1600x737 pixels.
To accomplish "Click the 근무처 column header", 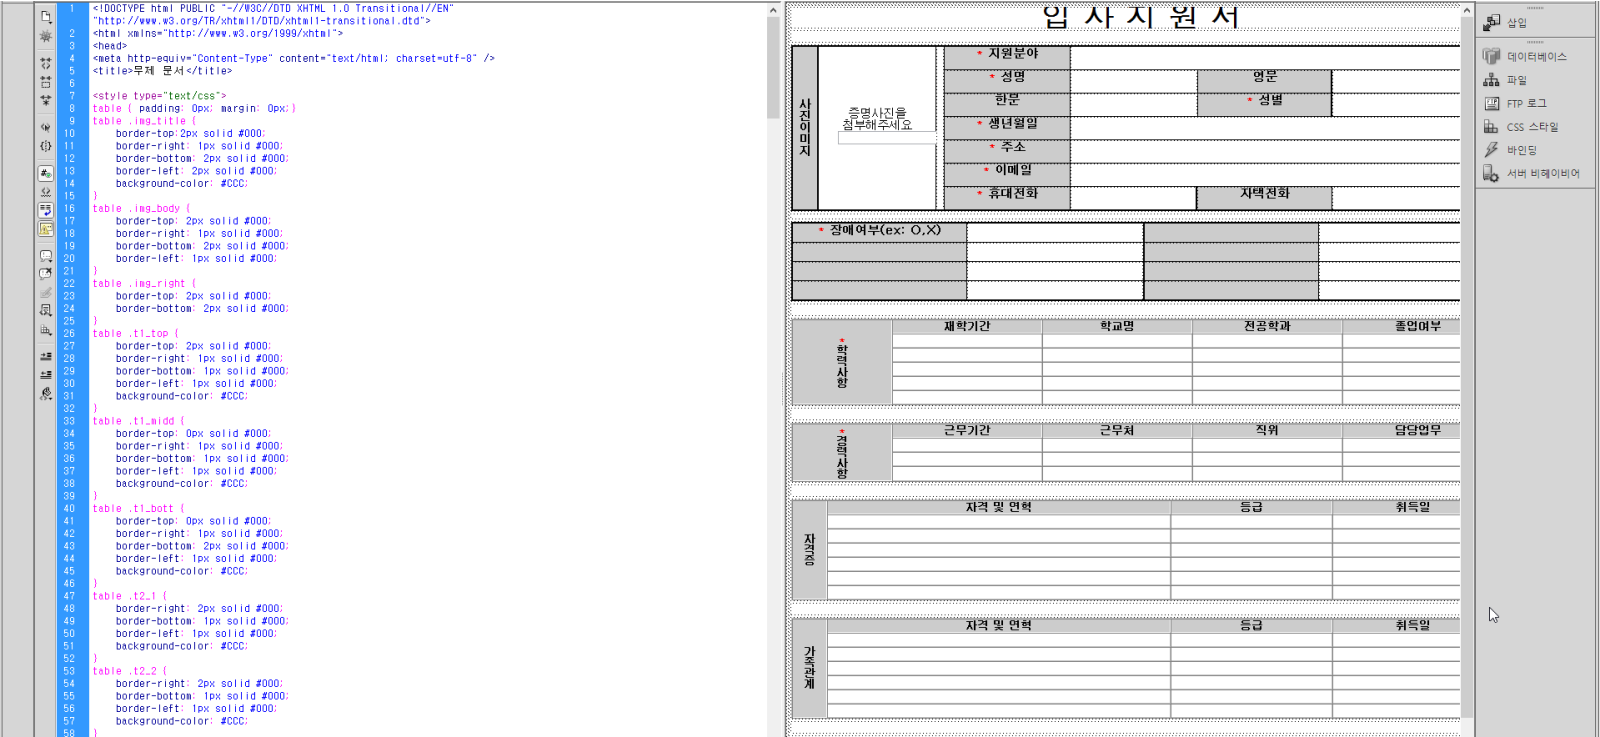I will click(x=1117, y=430).
